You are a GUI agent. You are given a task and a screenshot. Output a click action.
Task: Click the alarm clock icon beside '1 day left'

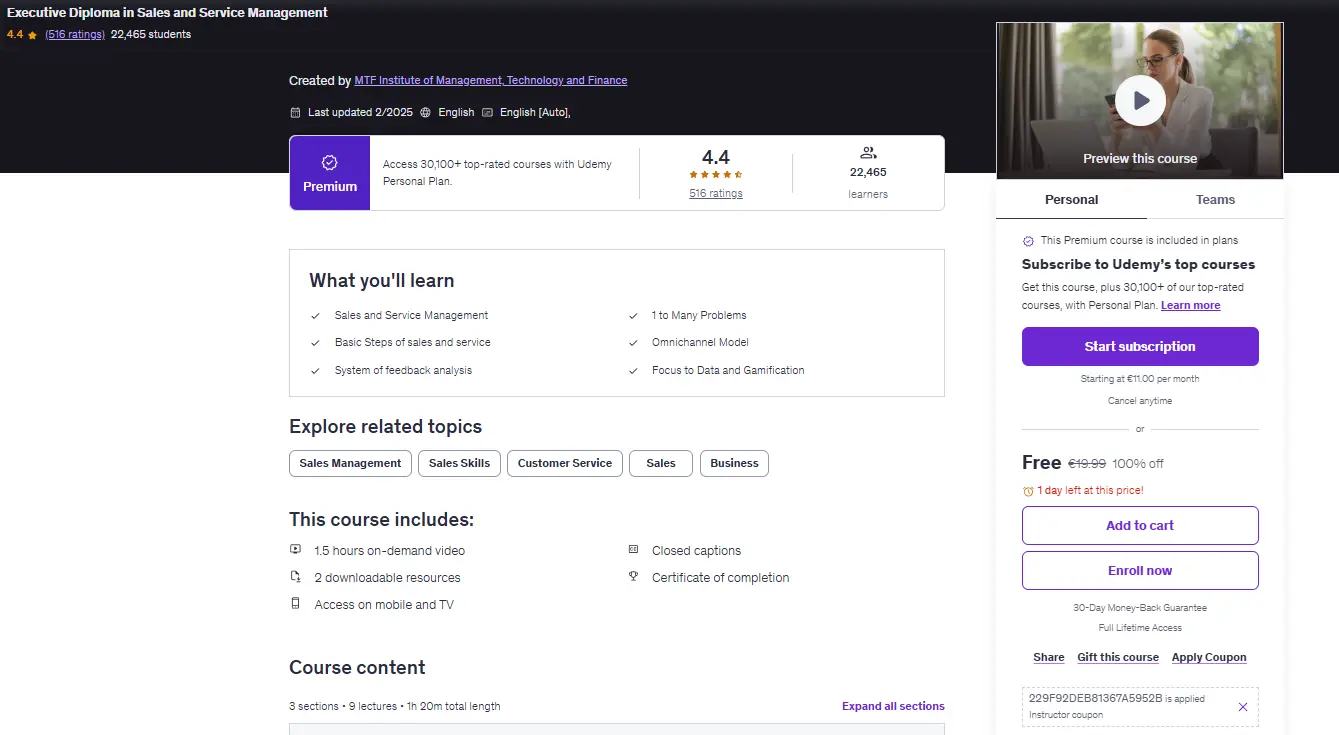[1028, 491]
